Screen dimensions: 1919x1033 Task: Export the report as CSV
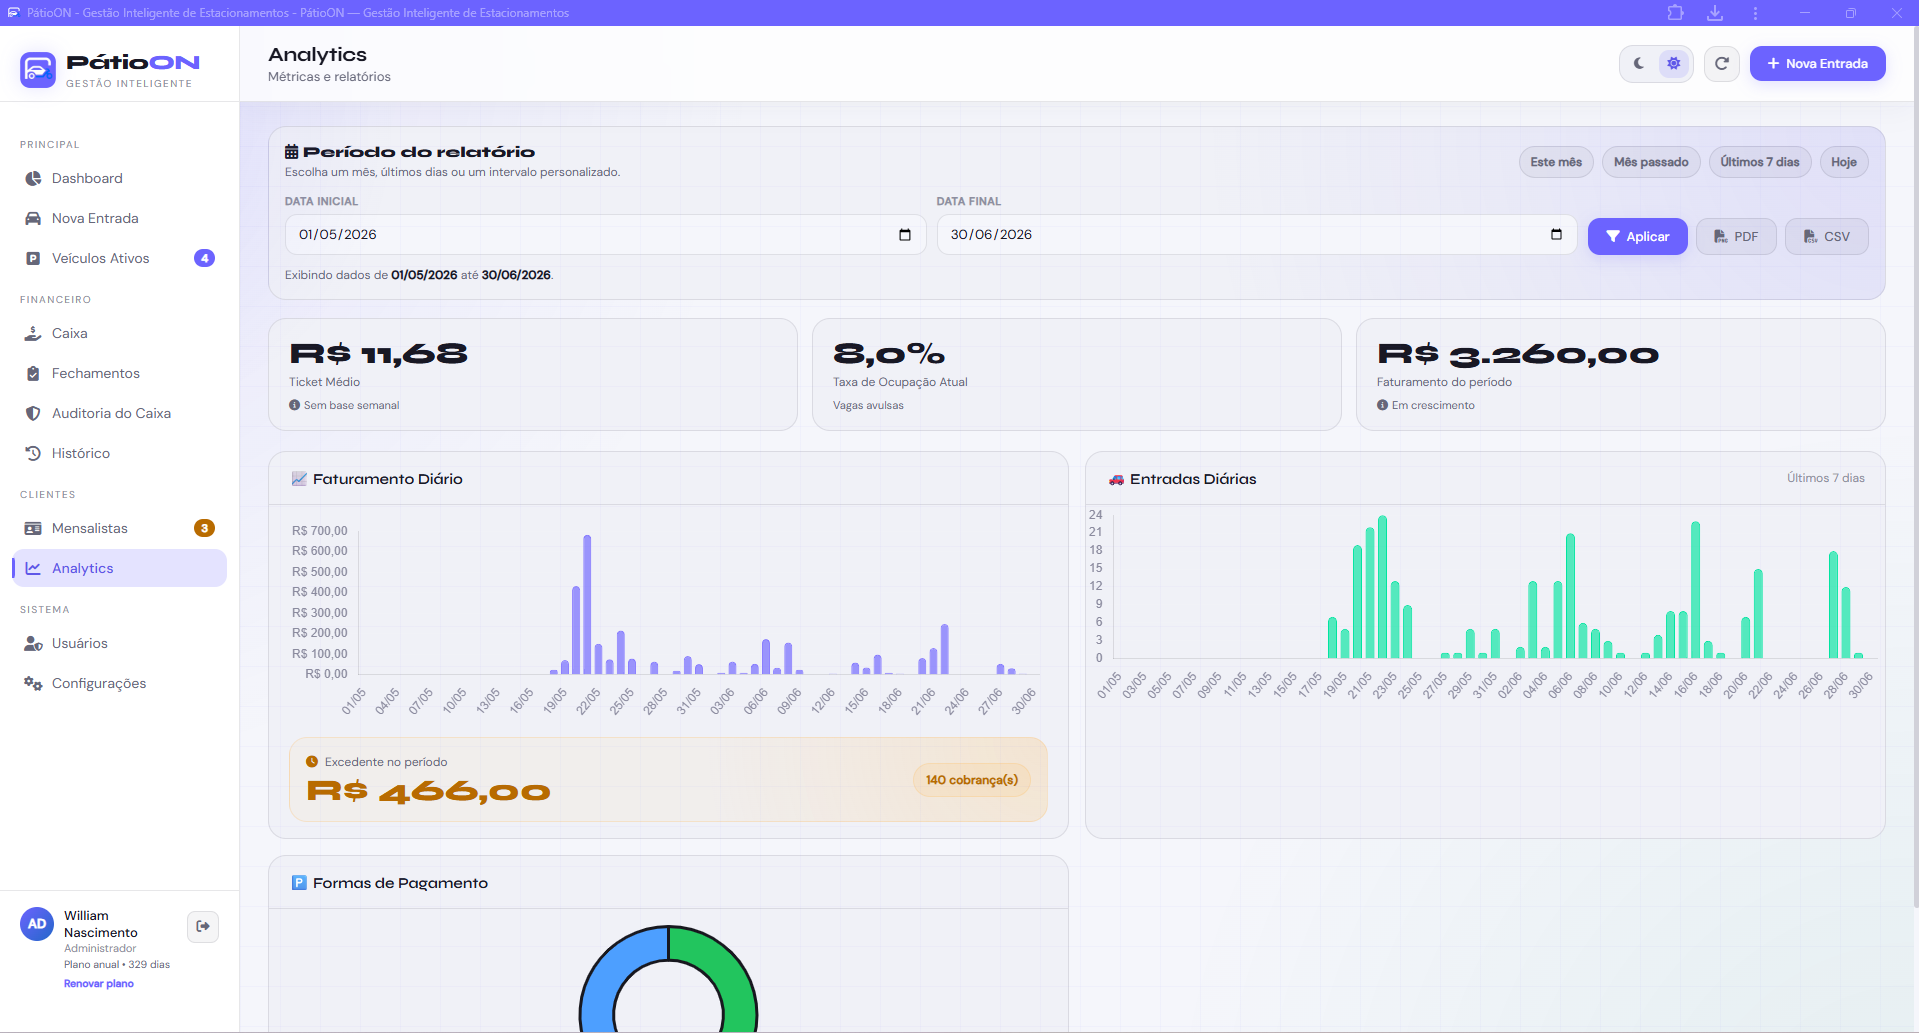[1827, 236]
